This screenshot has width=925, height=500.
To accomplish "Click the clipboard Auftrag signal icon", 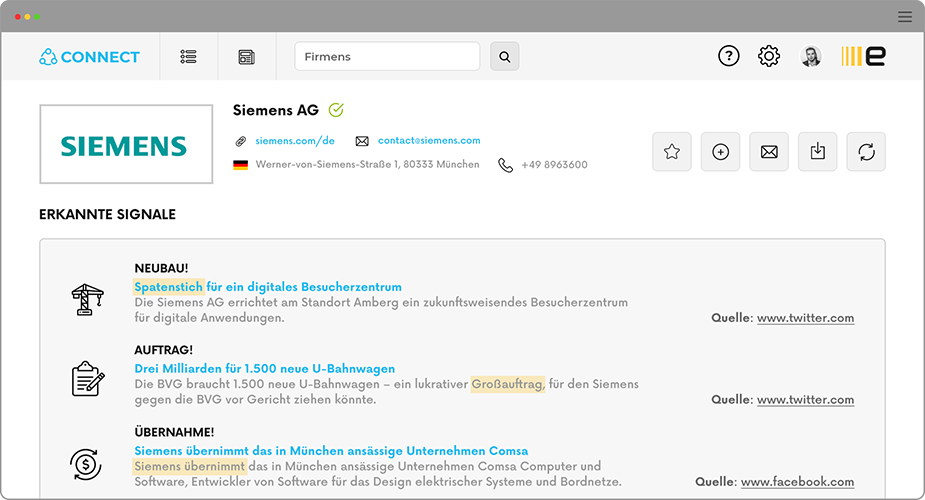I will point(88,379).
